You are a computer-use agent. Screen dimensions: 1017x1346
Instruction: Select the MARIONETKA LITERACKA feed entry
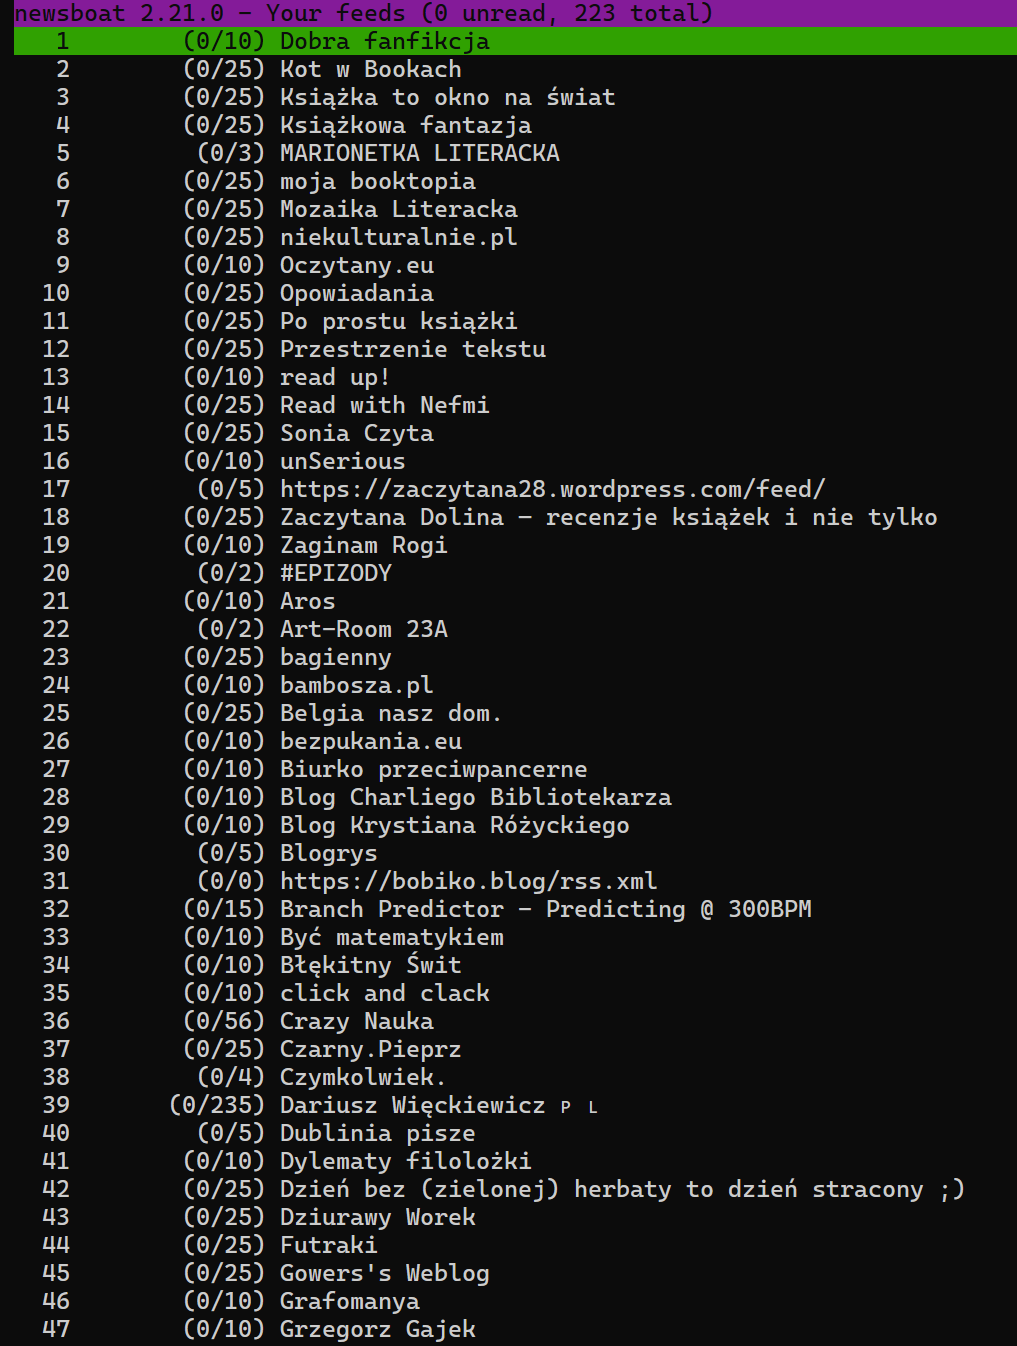tap(419, 153)
